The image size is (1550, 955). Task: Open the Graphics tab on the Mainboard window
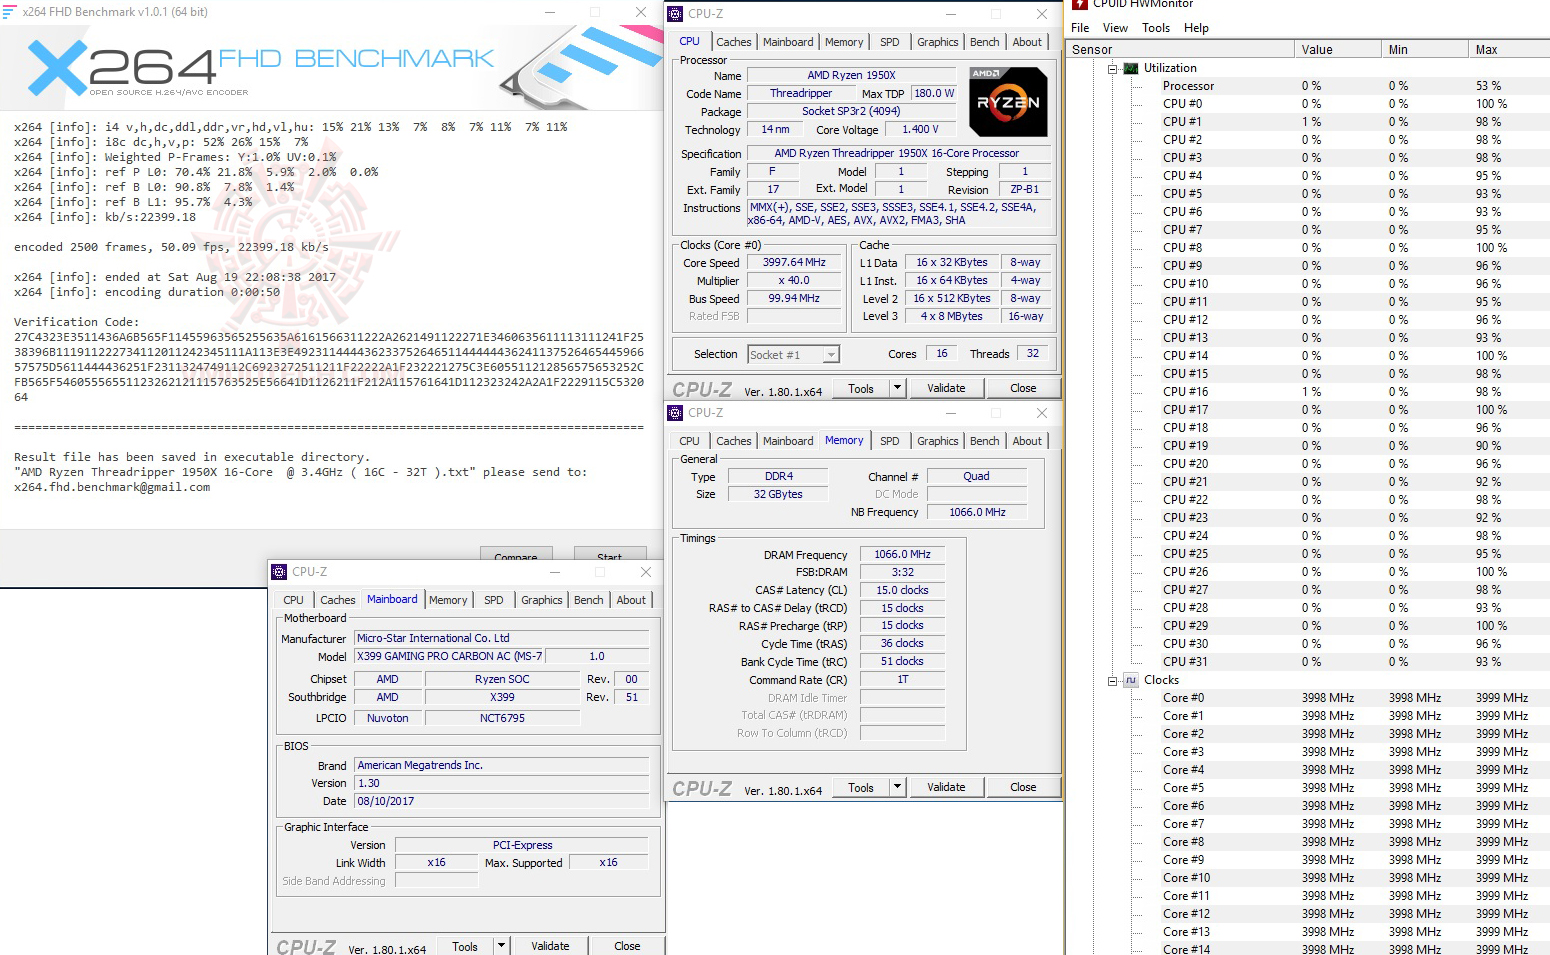(541, 600)
